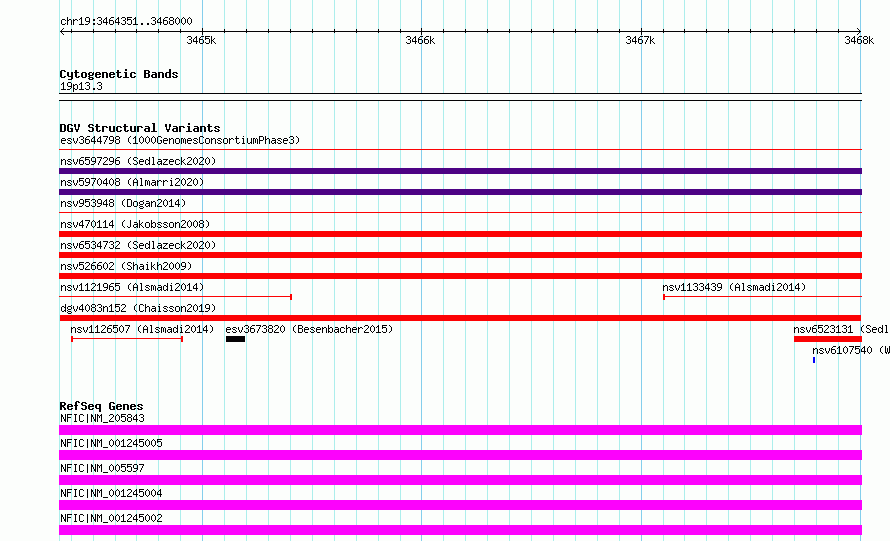890x541 pixels.
Task: Click the 3465k ruler tick label
Action: [x=201, y=40]
